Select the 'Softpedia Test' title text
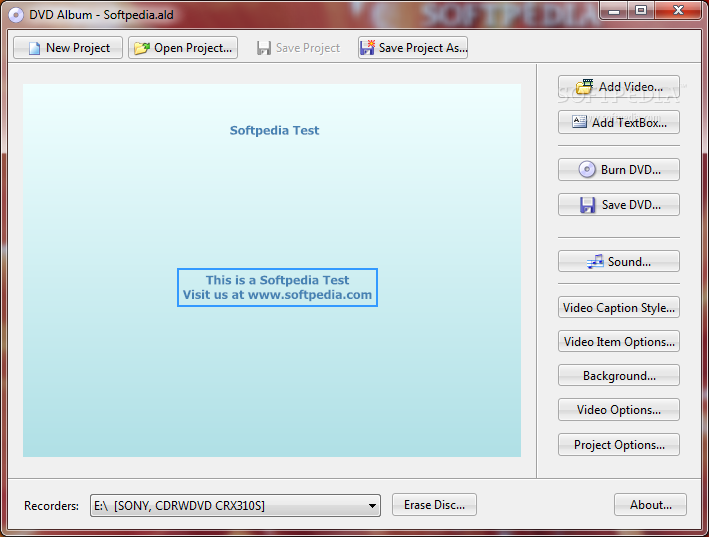The width and height of the screenshot is (709, 537). [274, 130]
